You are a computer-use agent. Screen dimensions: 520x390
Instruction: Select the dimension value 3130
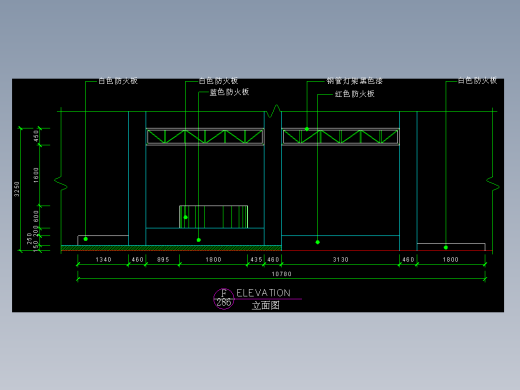click(x=340, y=260)
